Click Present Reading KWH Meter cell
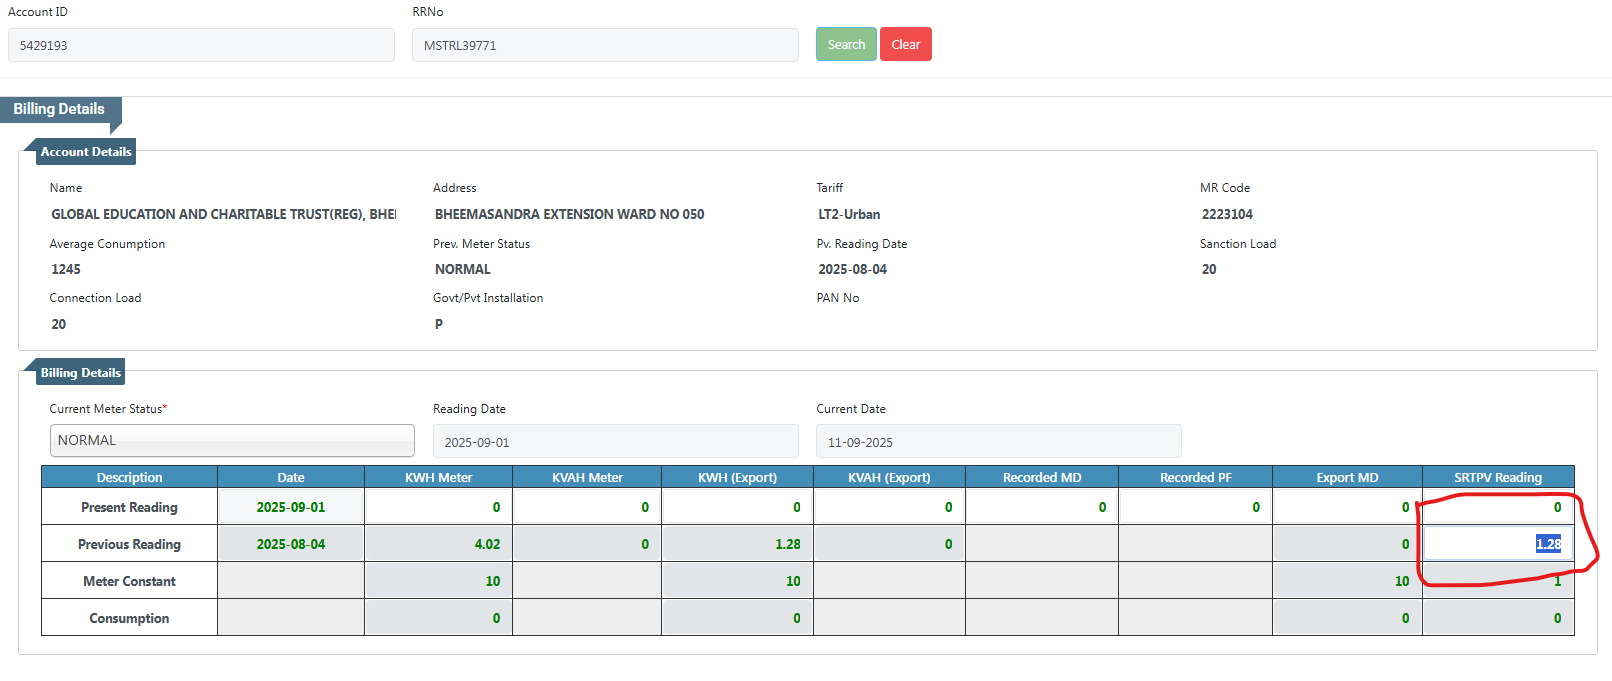This screenshot has height=681, width=1612. coord(438,507)
